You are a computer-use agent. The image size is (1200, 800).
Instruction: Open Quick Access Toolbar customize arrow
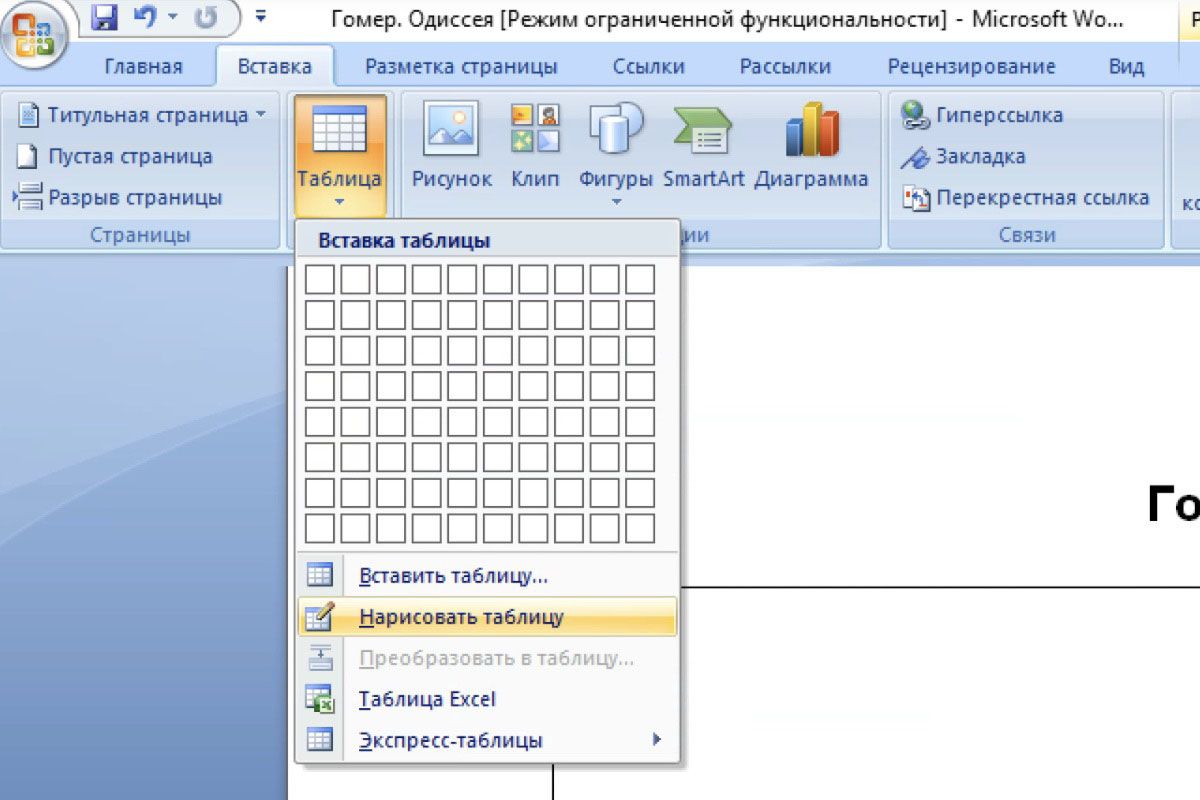click(261, 17)
